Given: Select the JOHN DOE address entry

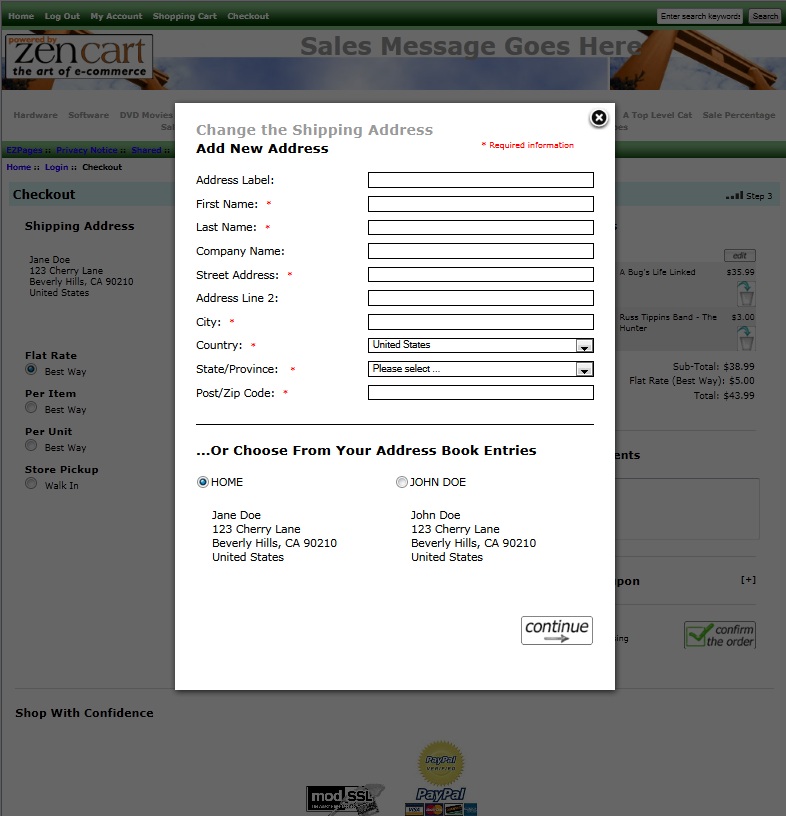Looking at the screenshot, I should pos(402,482).
